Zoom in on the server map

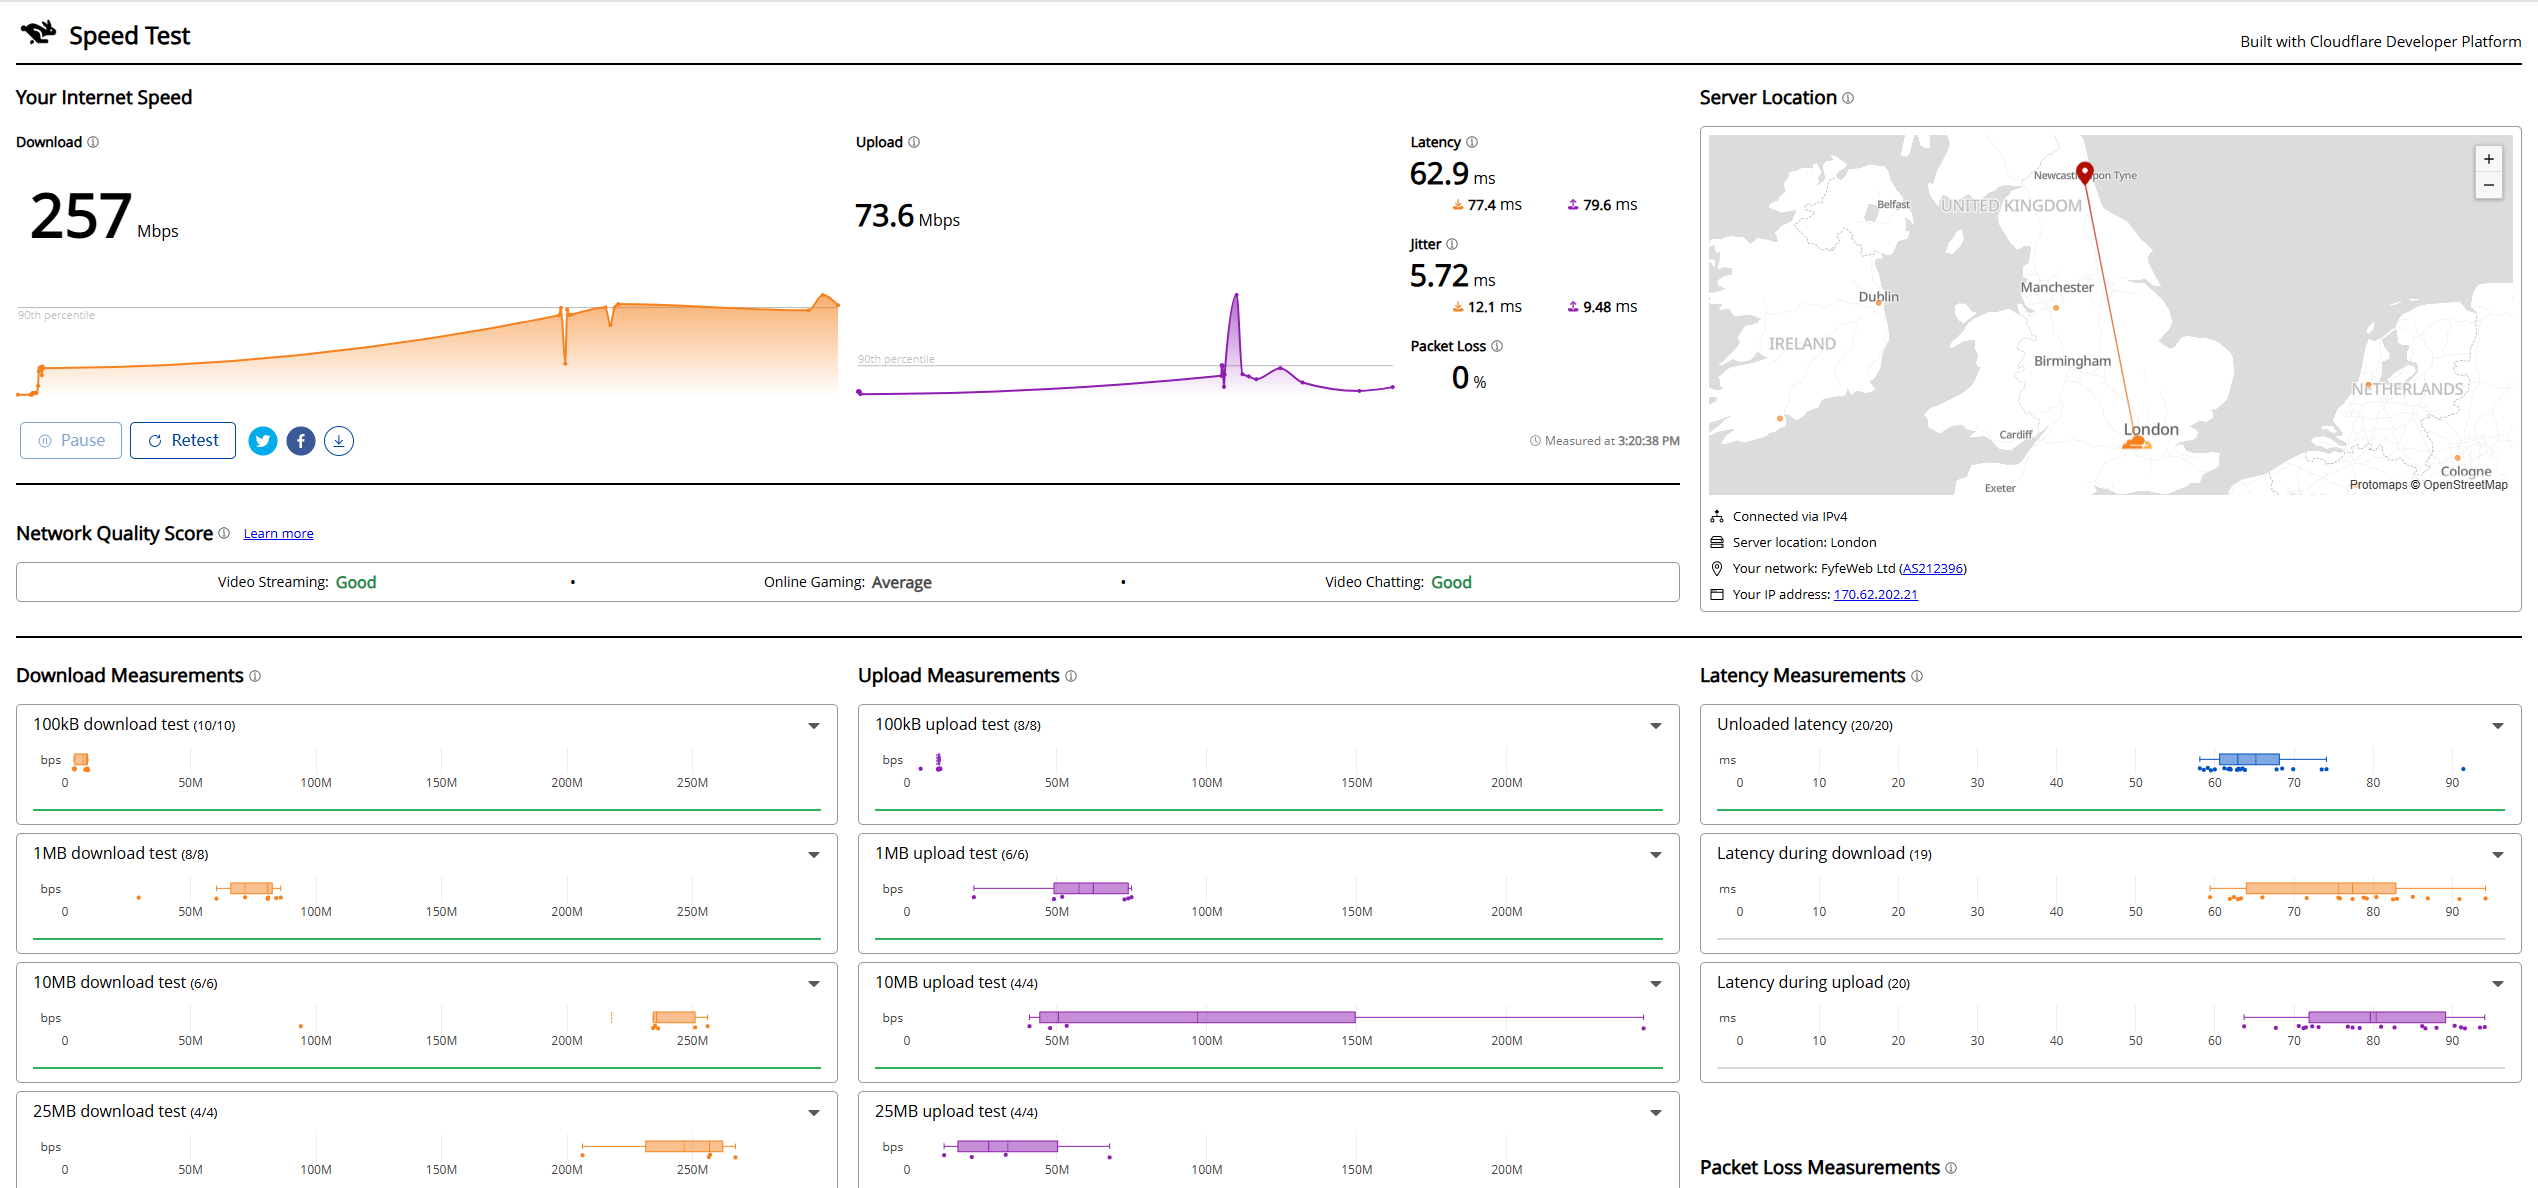pos(2489,159)
